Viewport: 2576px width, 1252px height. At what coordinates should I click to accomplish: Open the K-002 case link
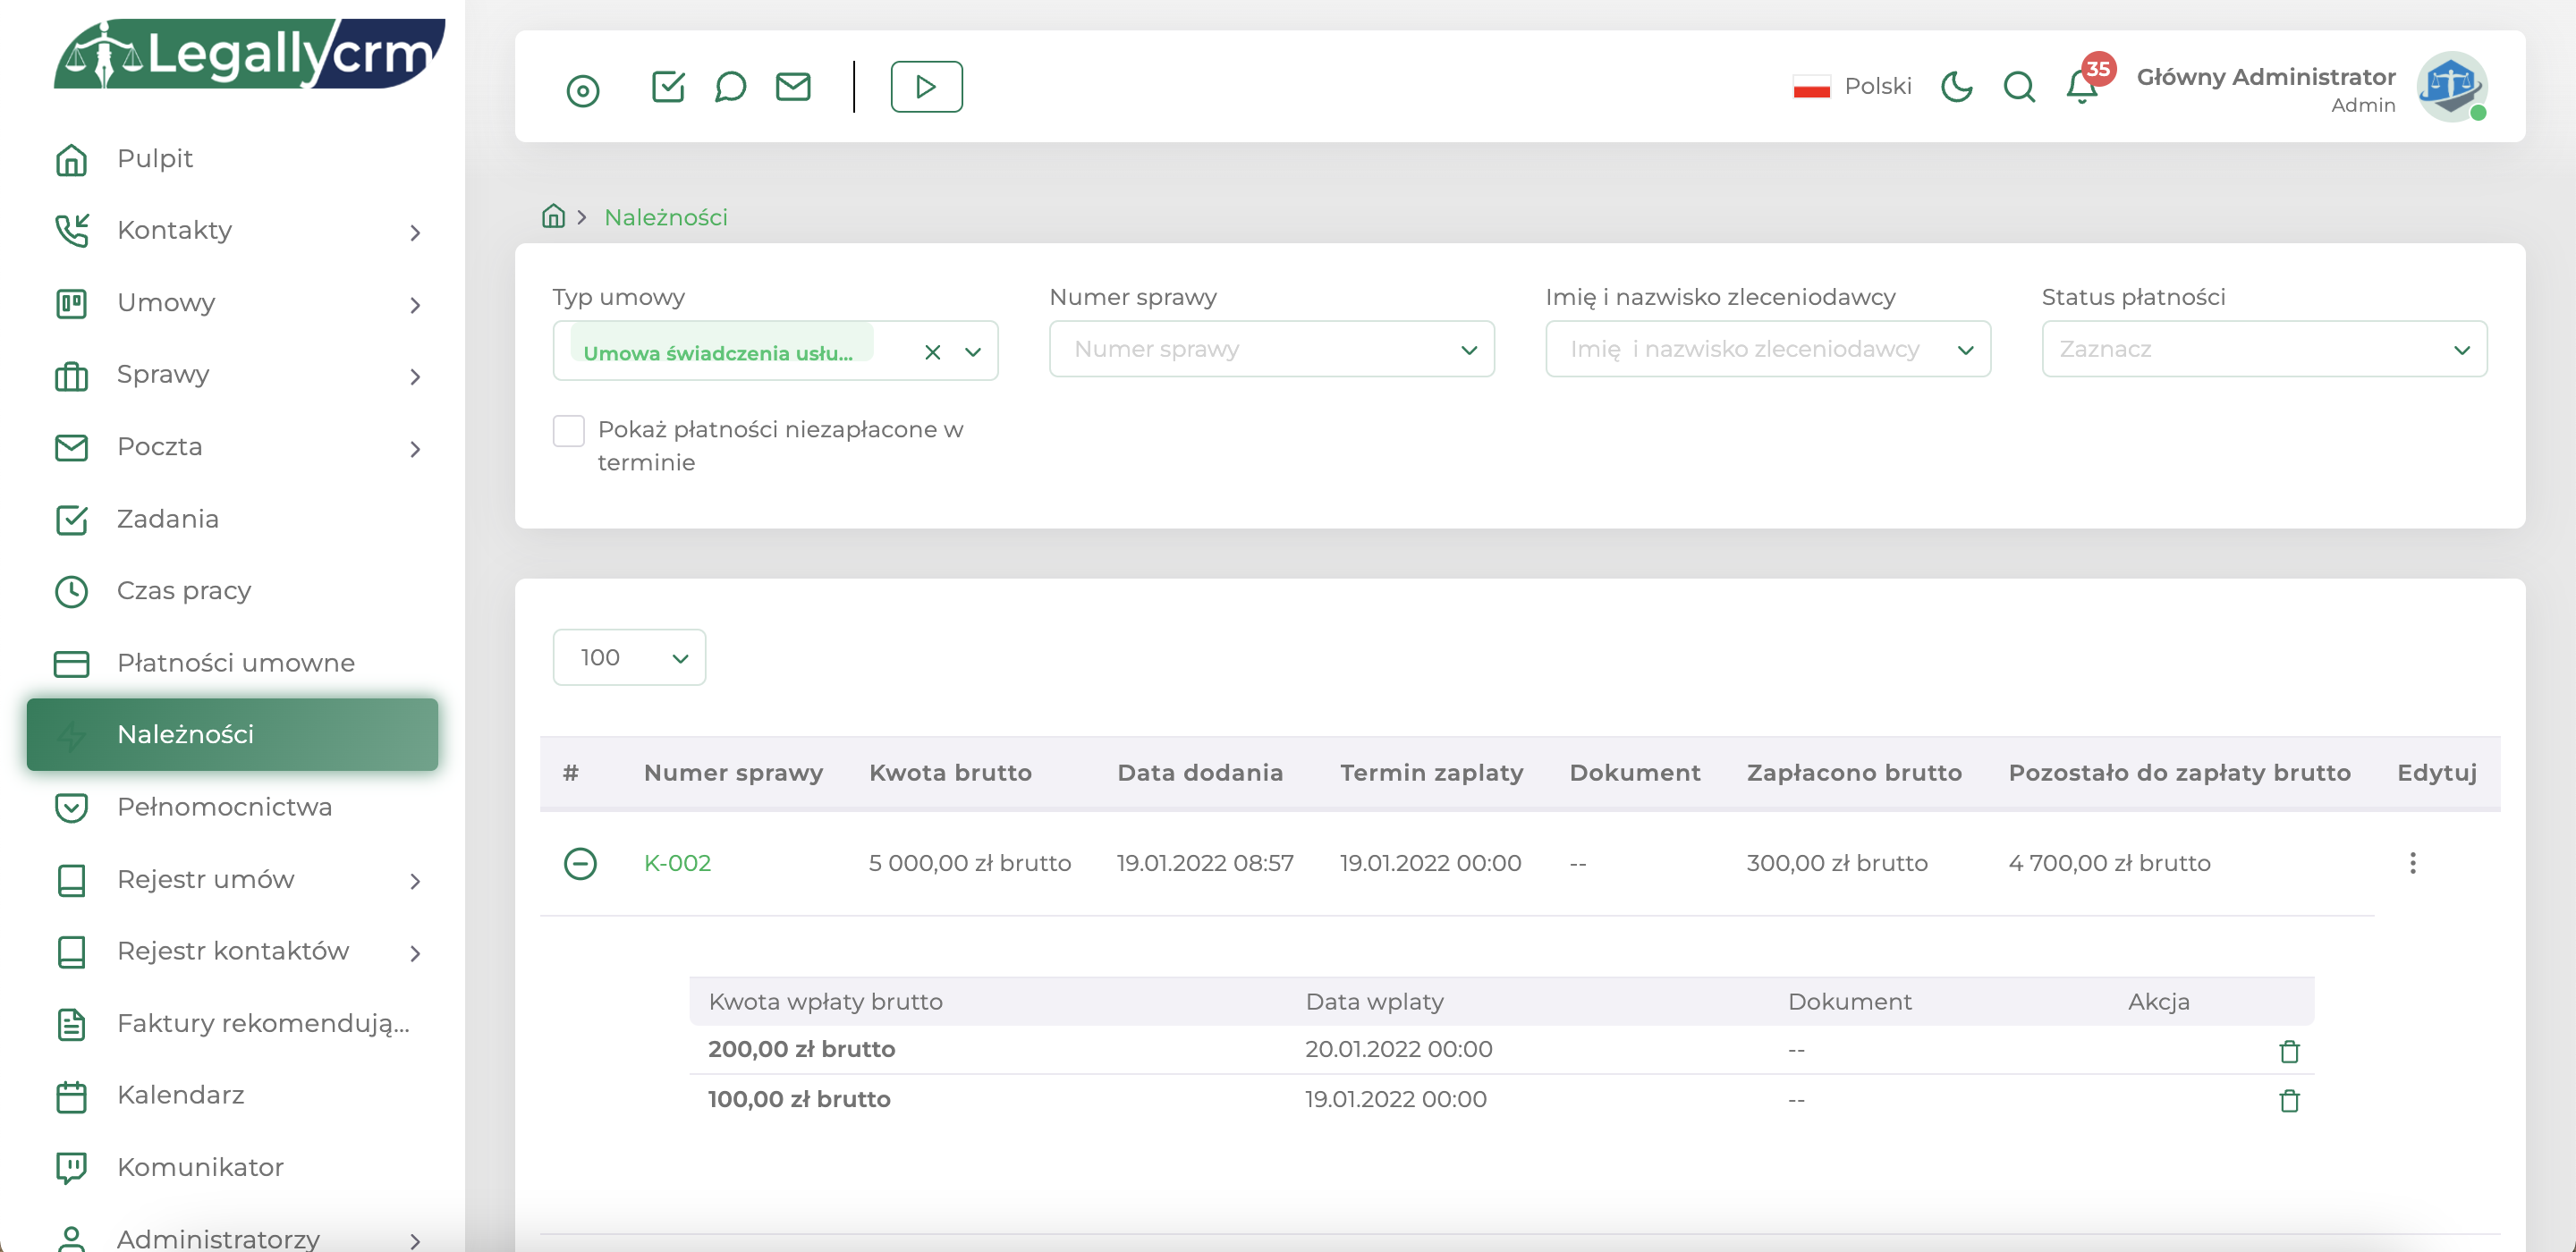677,863
